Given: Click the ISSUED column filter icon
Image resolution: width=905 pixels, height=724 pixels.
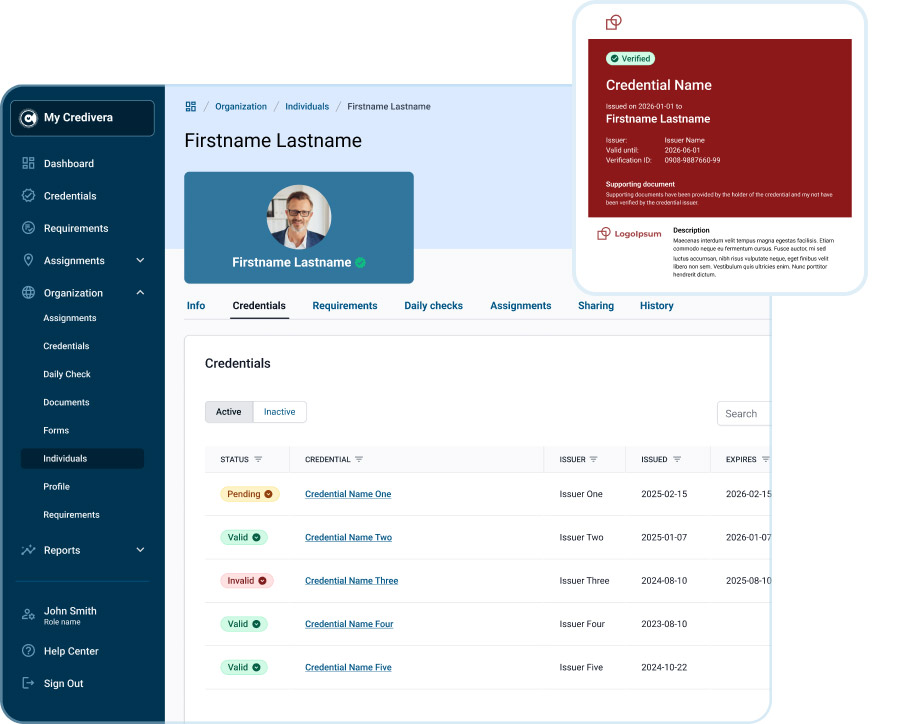Looking at the screenshot, I should coord(677,460).
